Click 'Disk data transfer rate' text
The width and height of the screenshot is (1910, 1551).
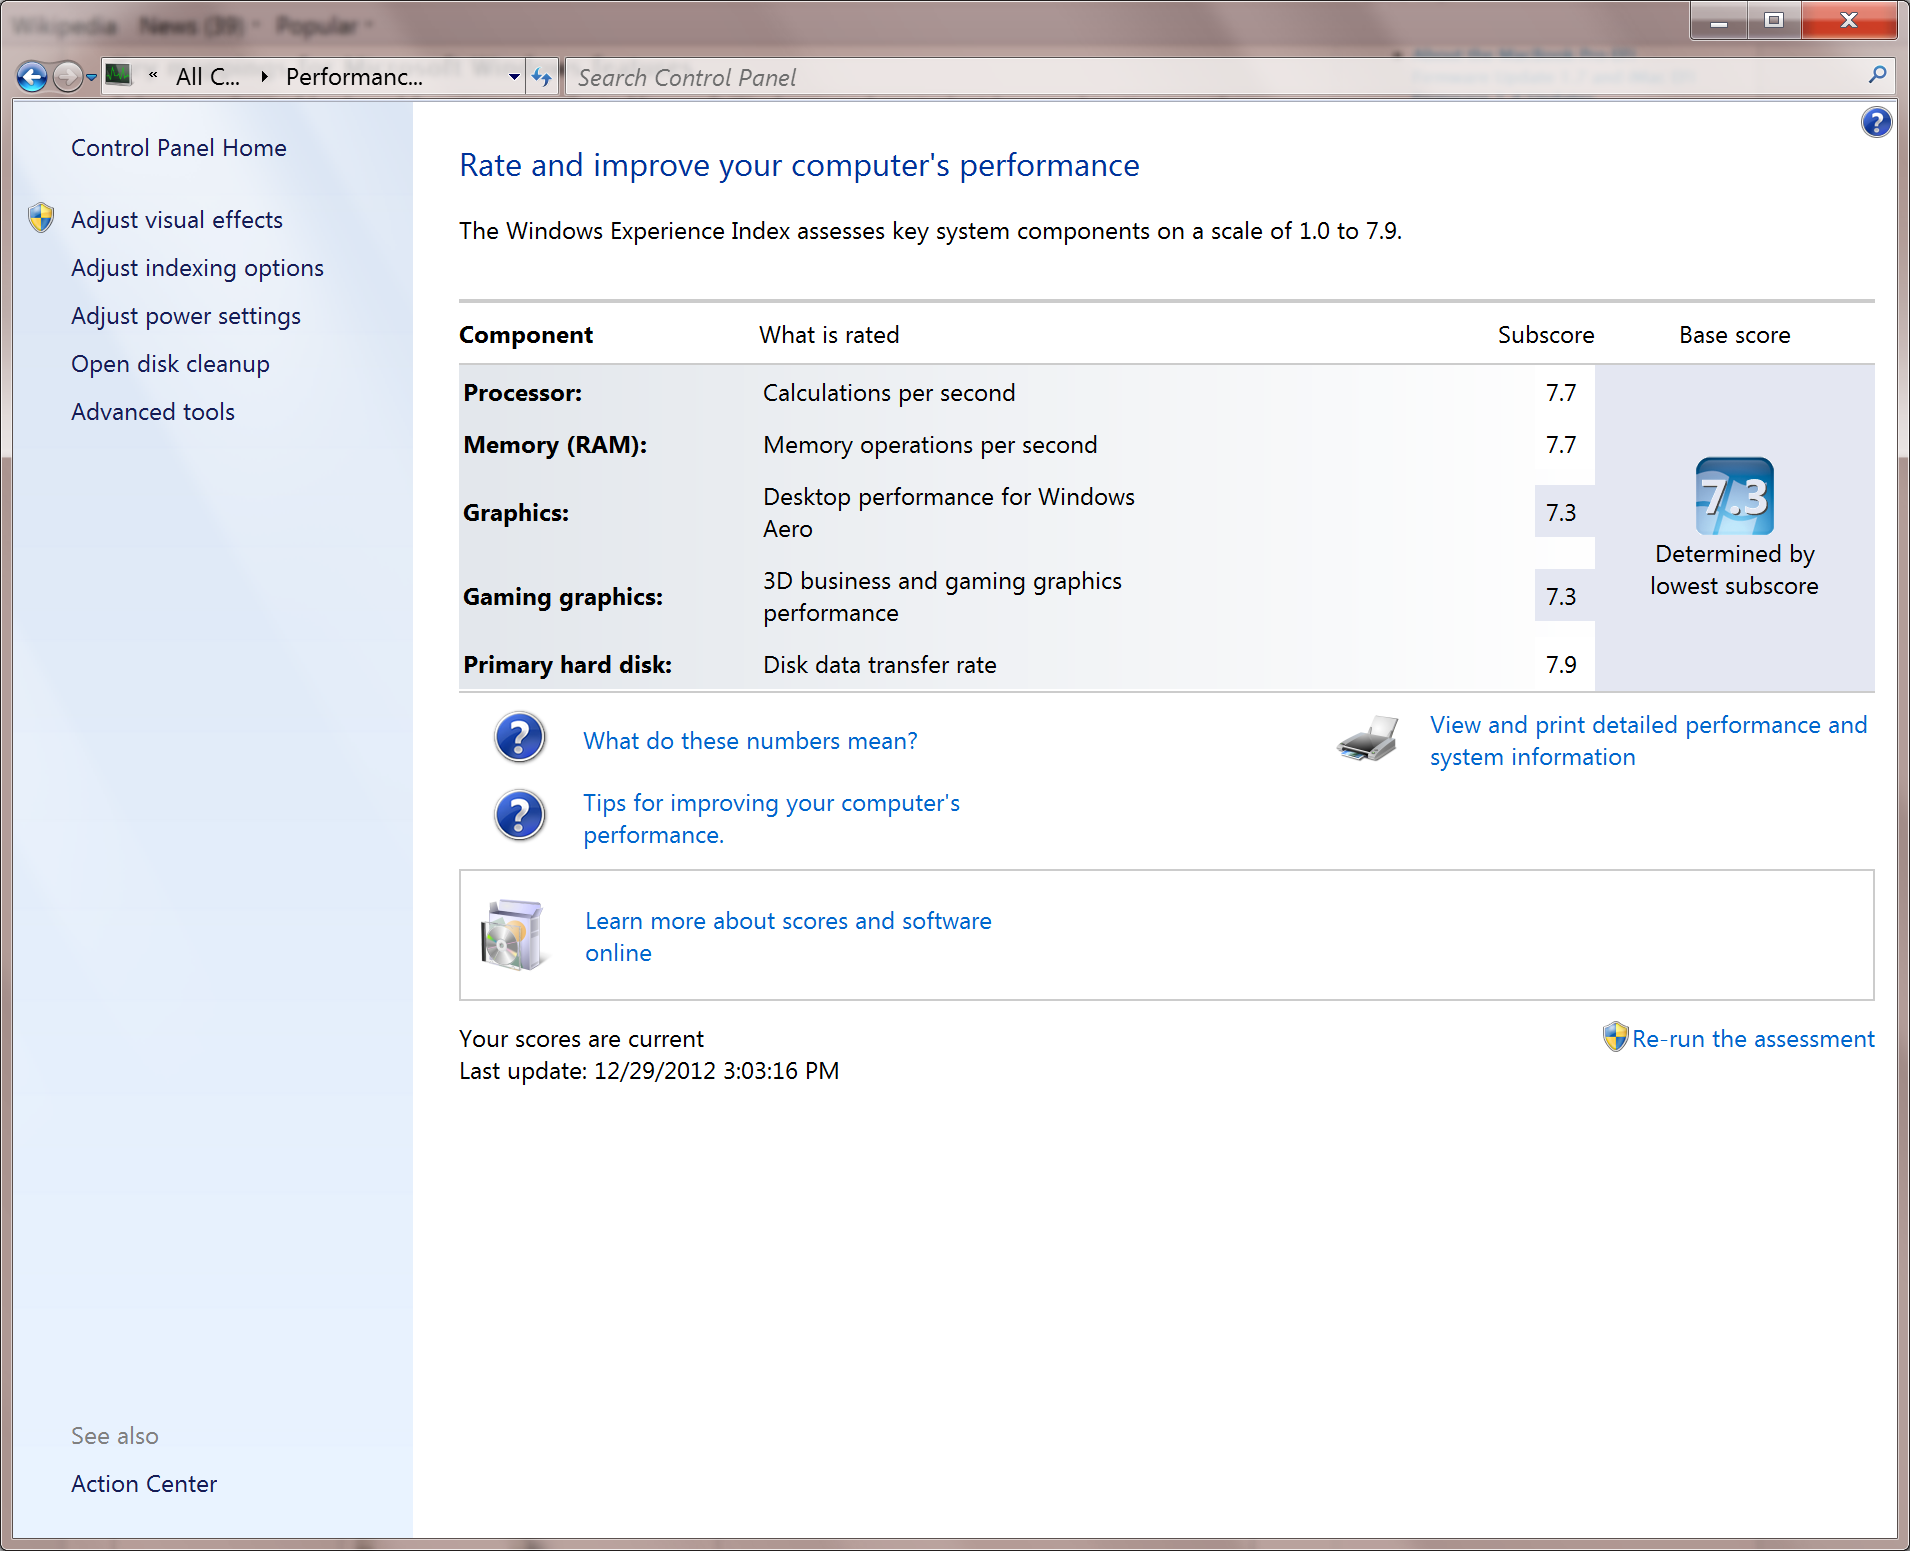[x=880, y=665]
